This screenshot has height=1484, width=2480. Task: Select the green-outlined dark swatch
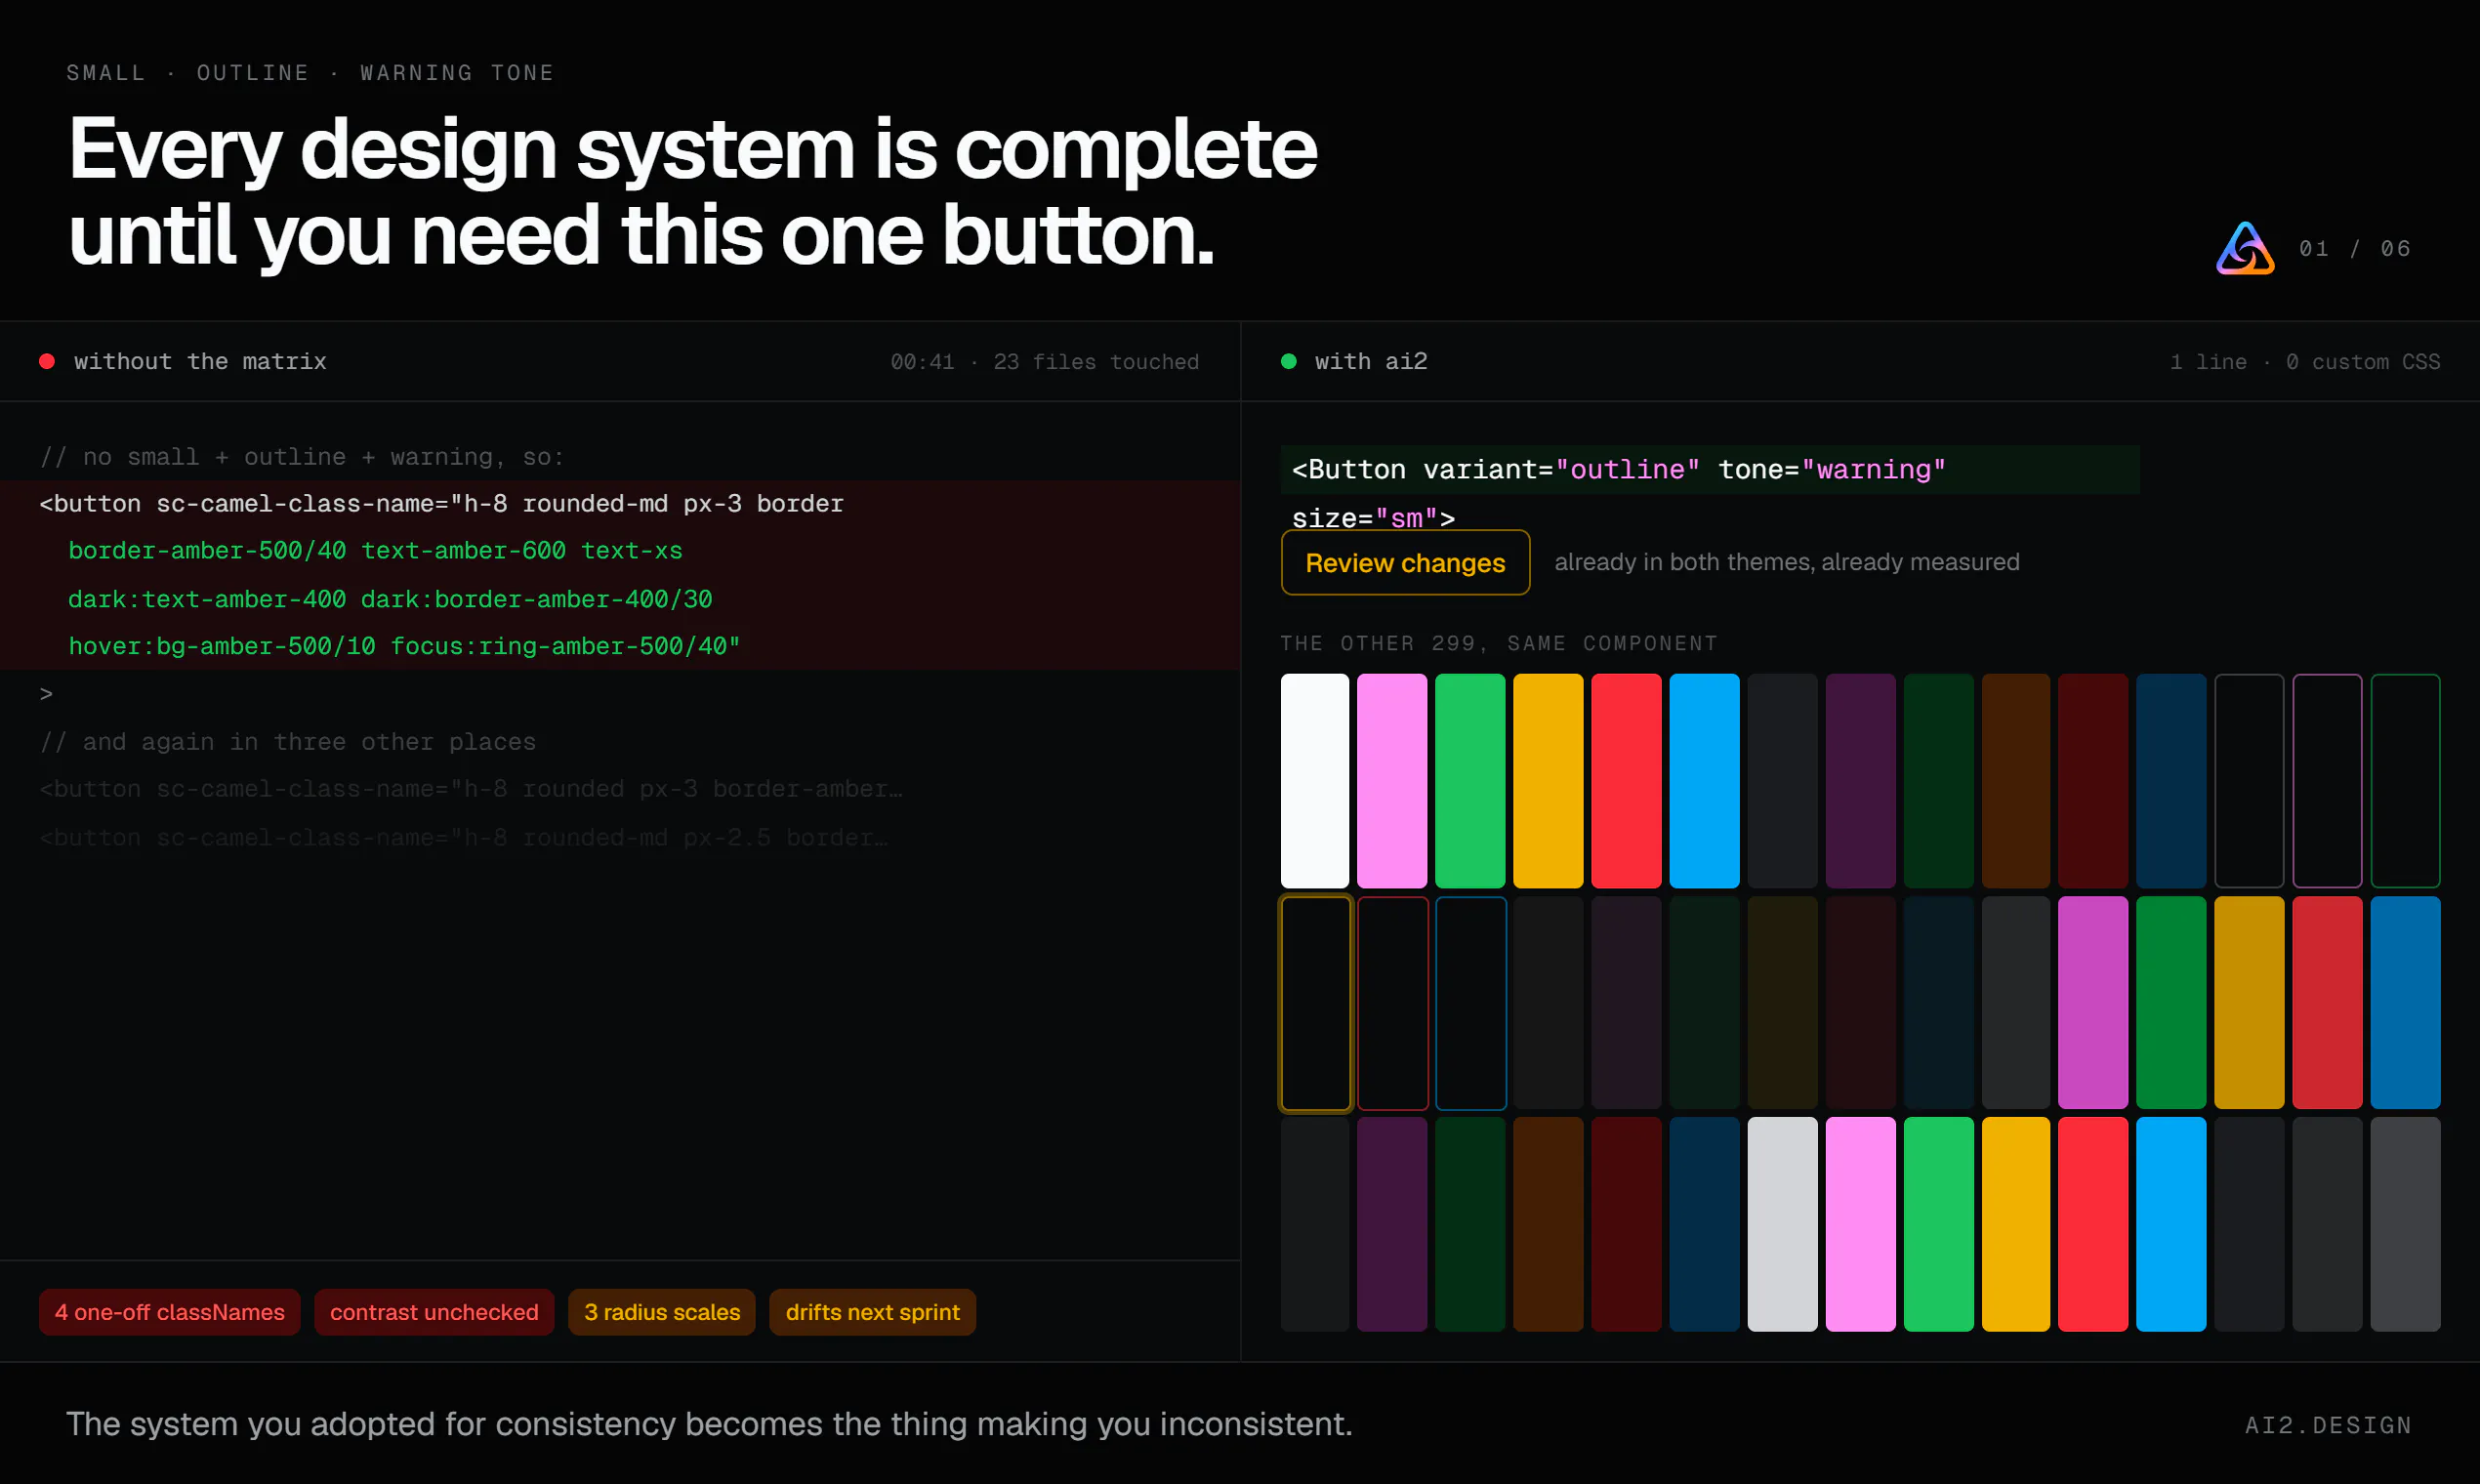2405,781
